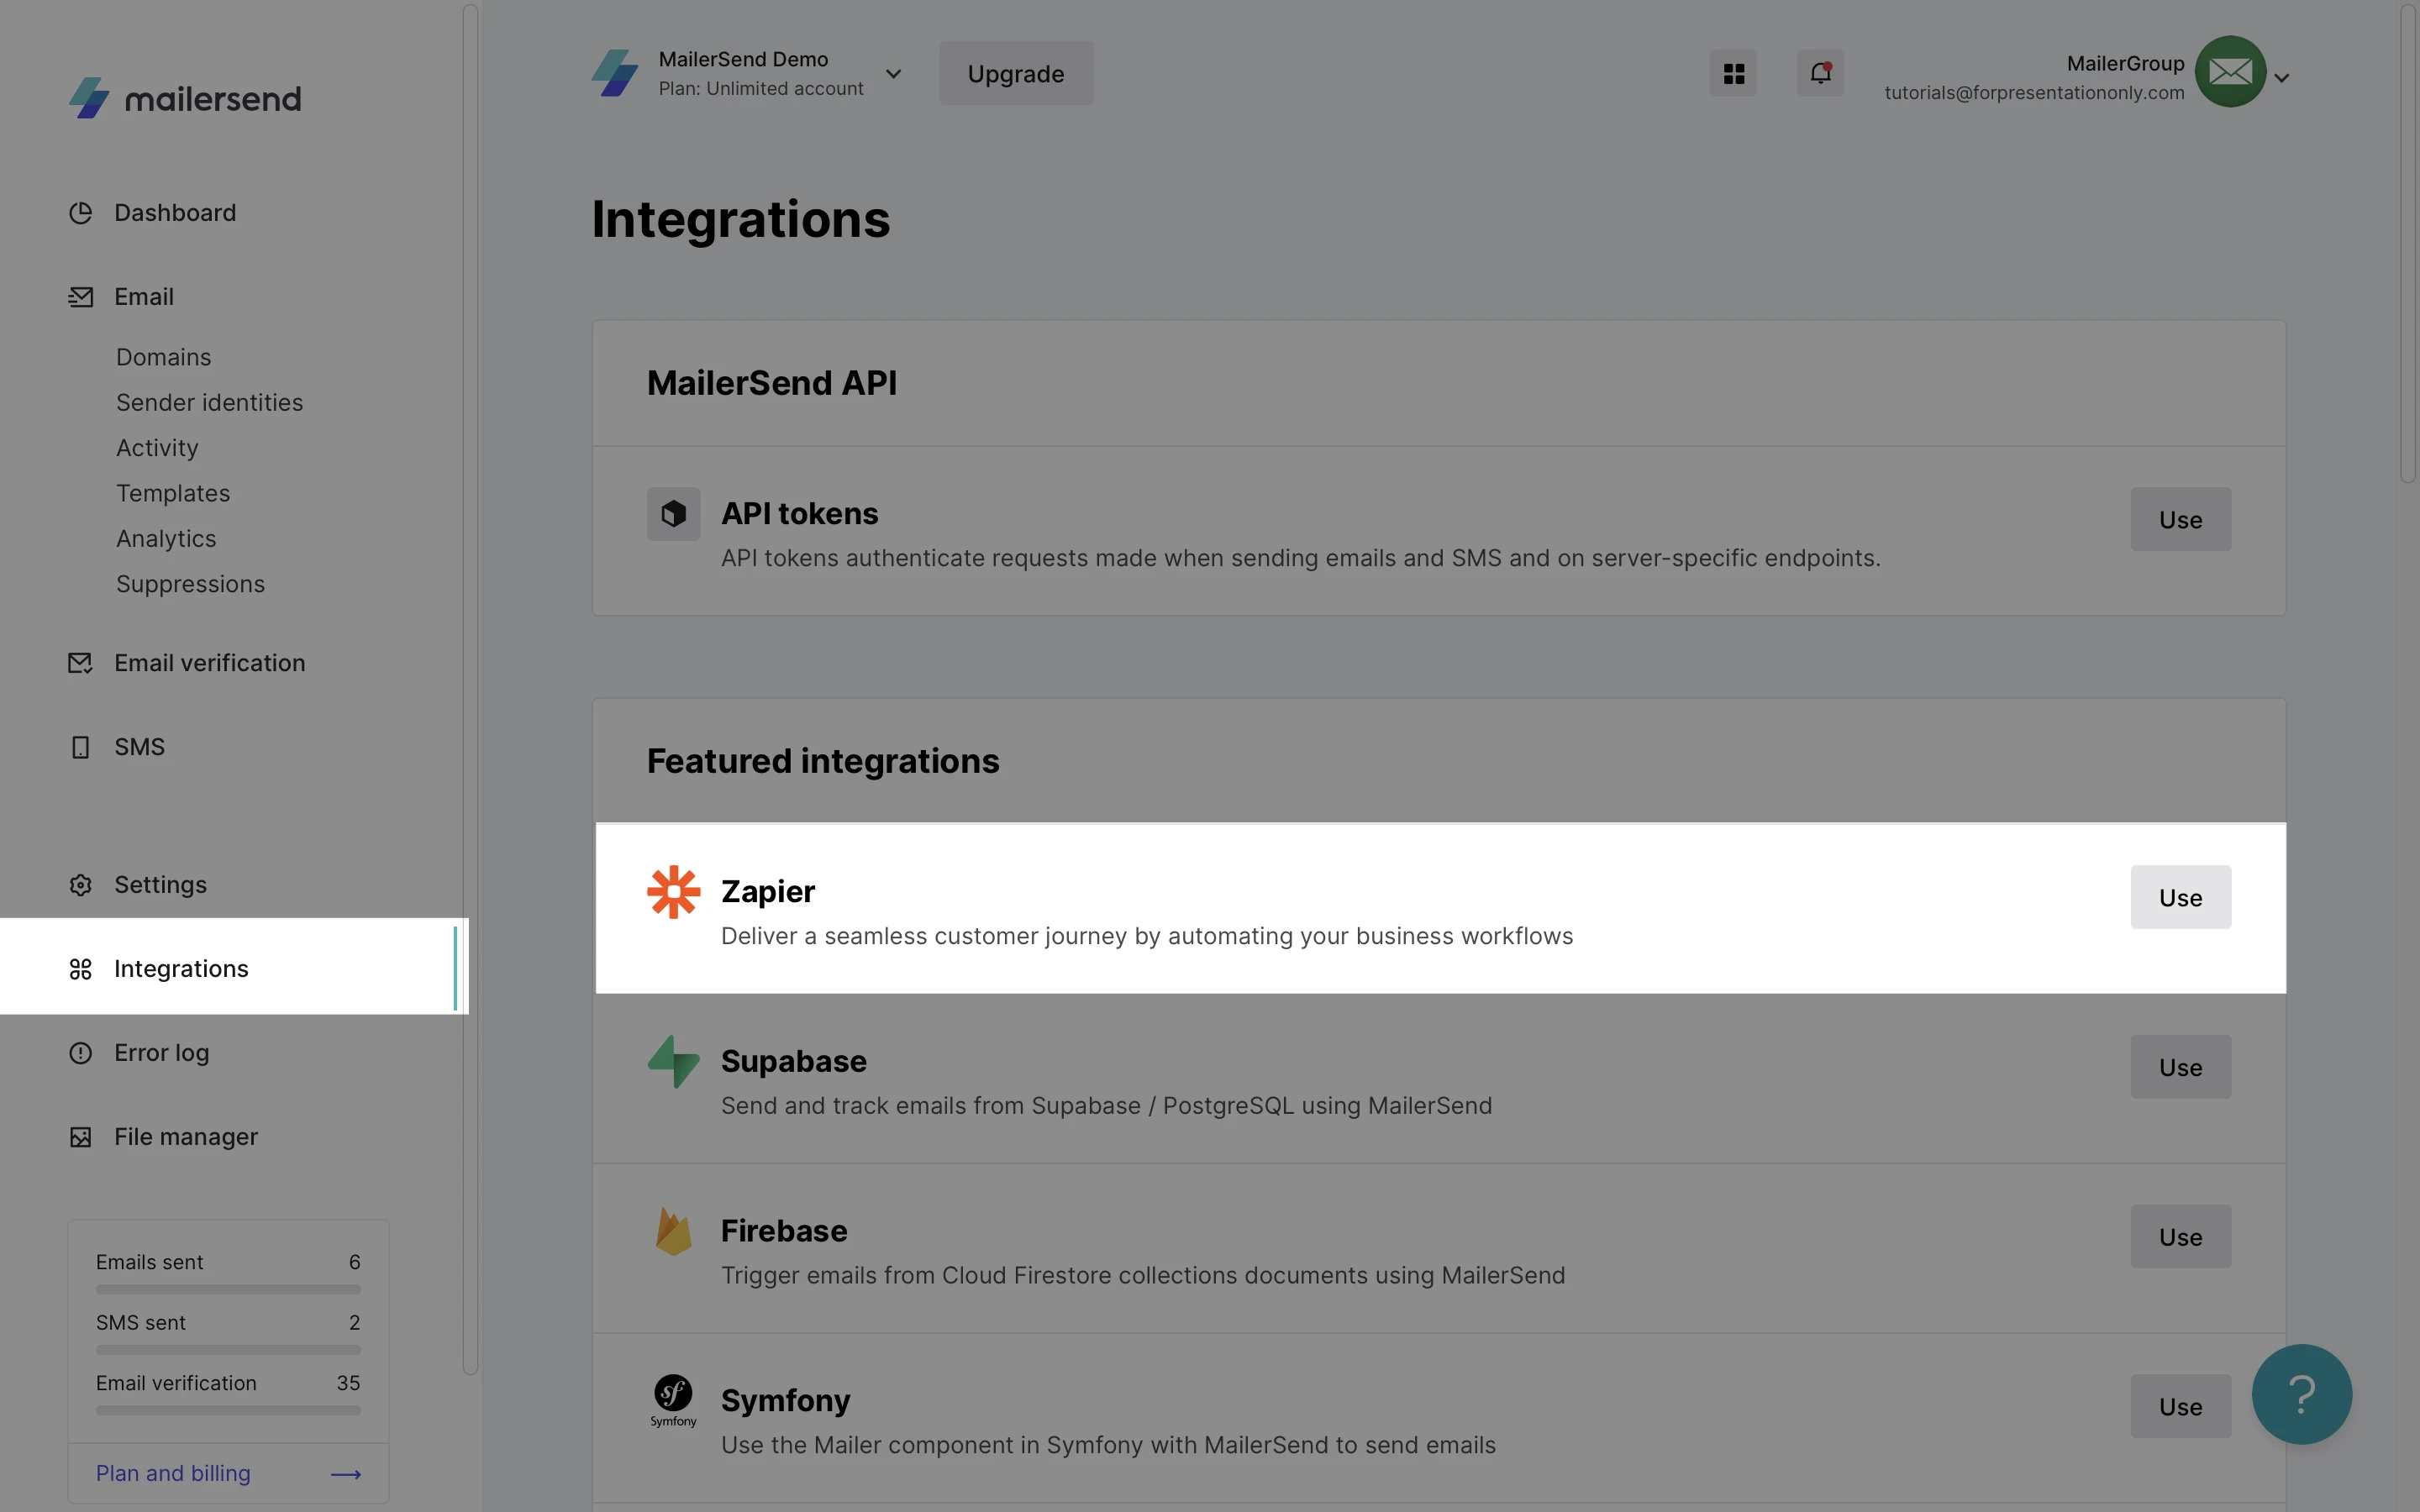Click the MailerGroup green envelope avatar

(x=2230, y=72)
